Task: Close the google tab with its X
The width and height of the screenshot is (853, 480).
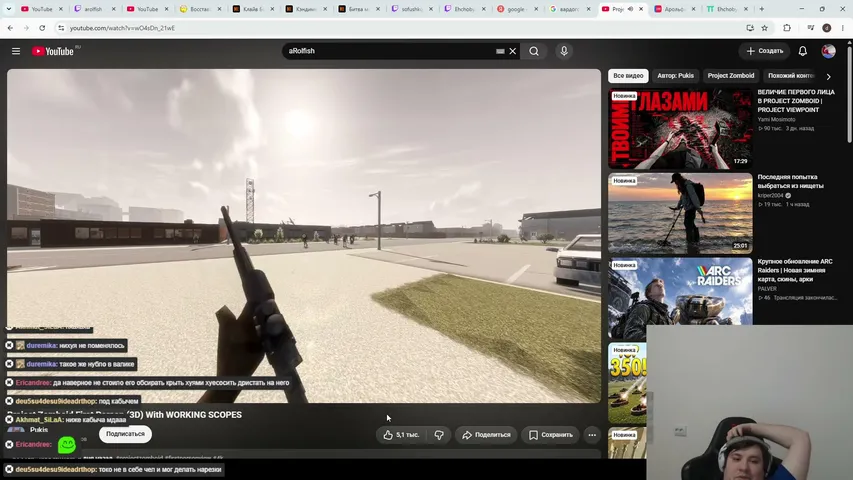Action: tap(536, 9)
